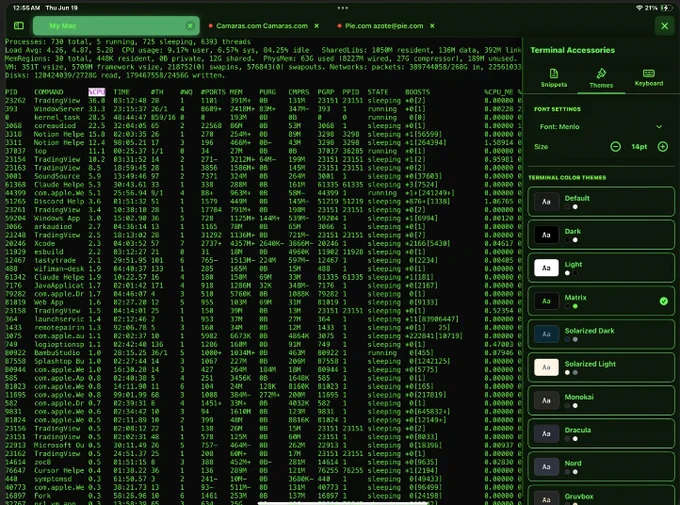The image size is (680, 505).
Task: Click the SoundSource process name
Action: click(57, 176)
